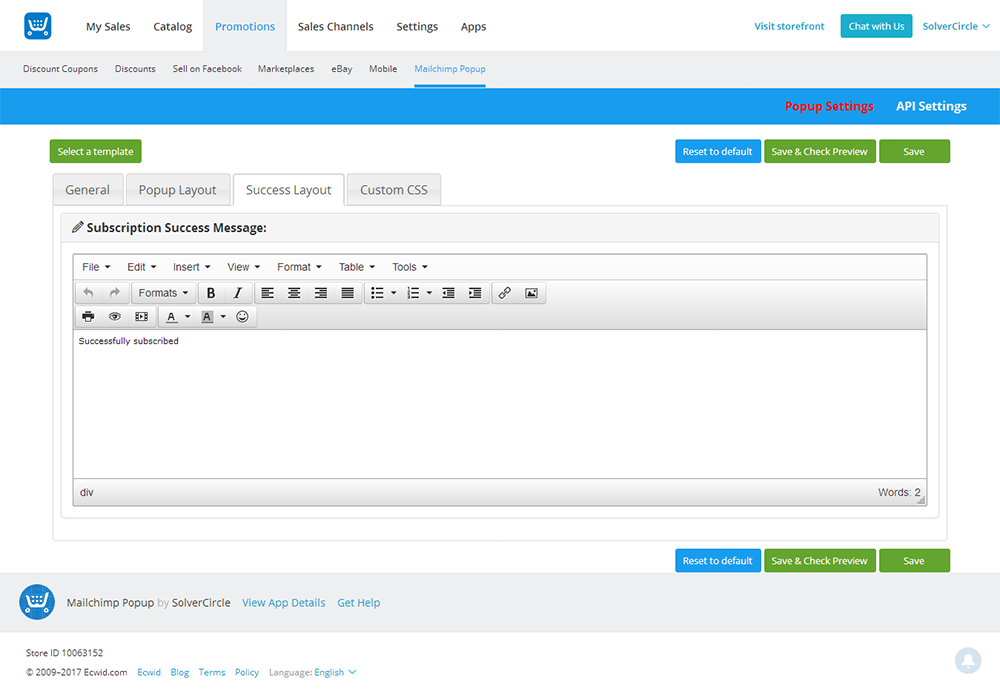The width and height of the screenshot is (1000, 691).
Task: Undo the last edit in the editor
Action: coord(89,293)
